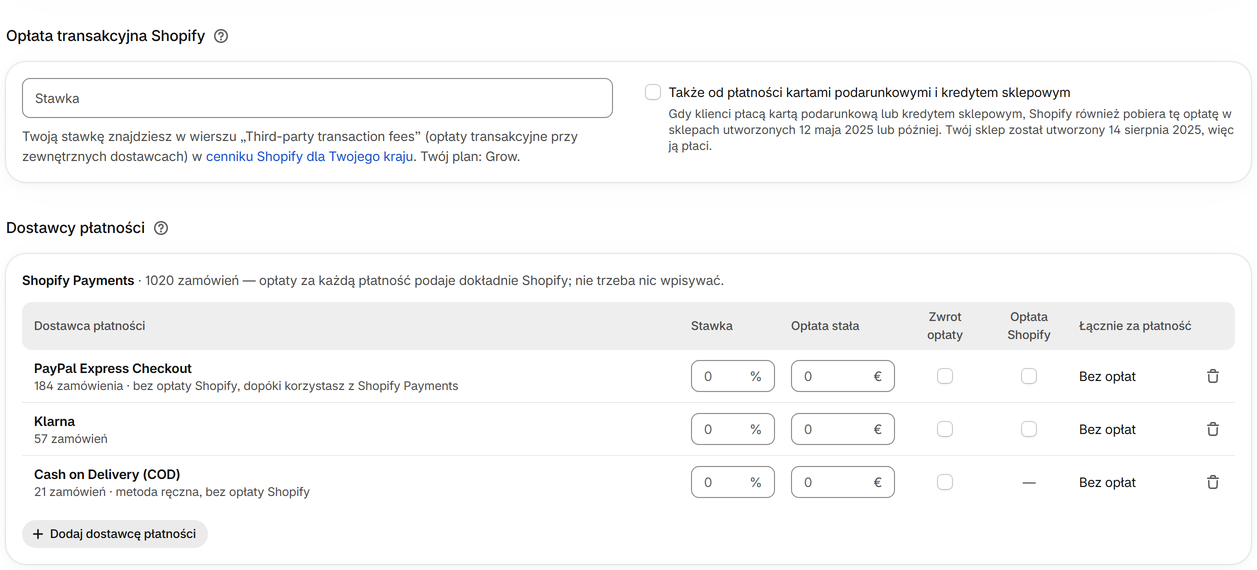Edit Klarna fixed fee euro field
The width and height of the screenshot is (1257, 570).
843,429
